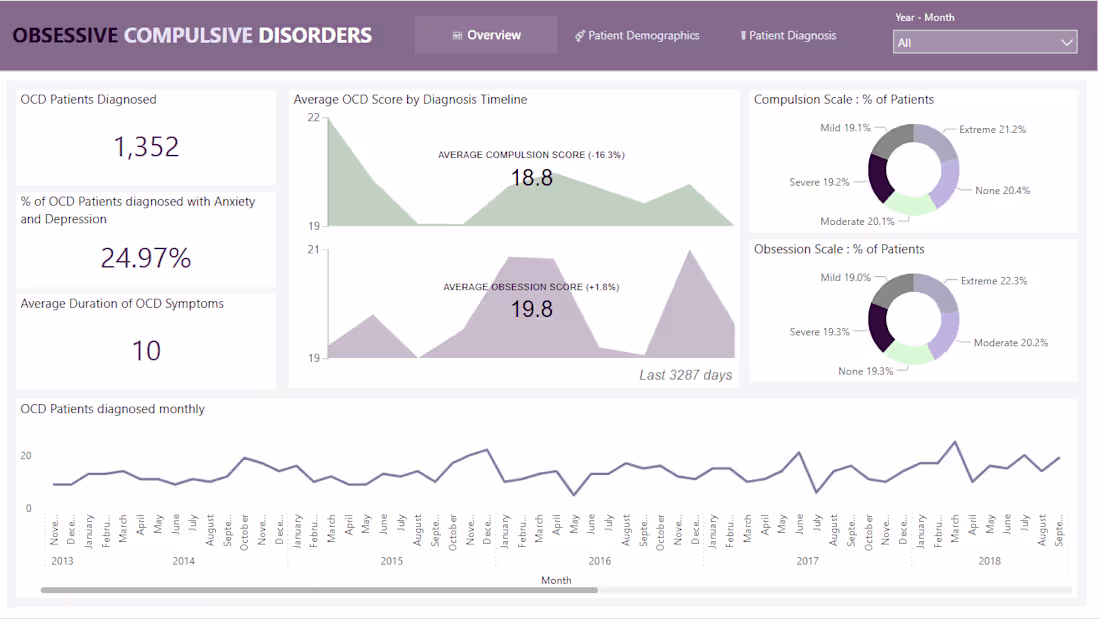Click the Patient Demographics icon

click(579, 36)
